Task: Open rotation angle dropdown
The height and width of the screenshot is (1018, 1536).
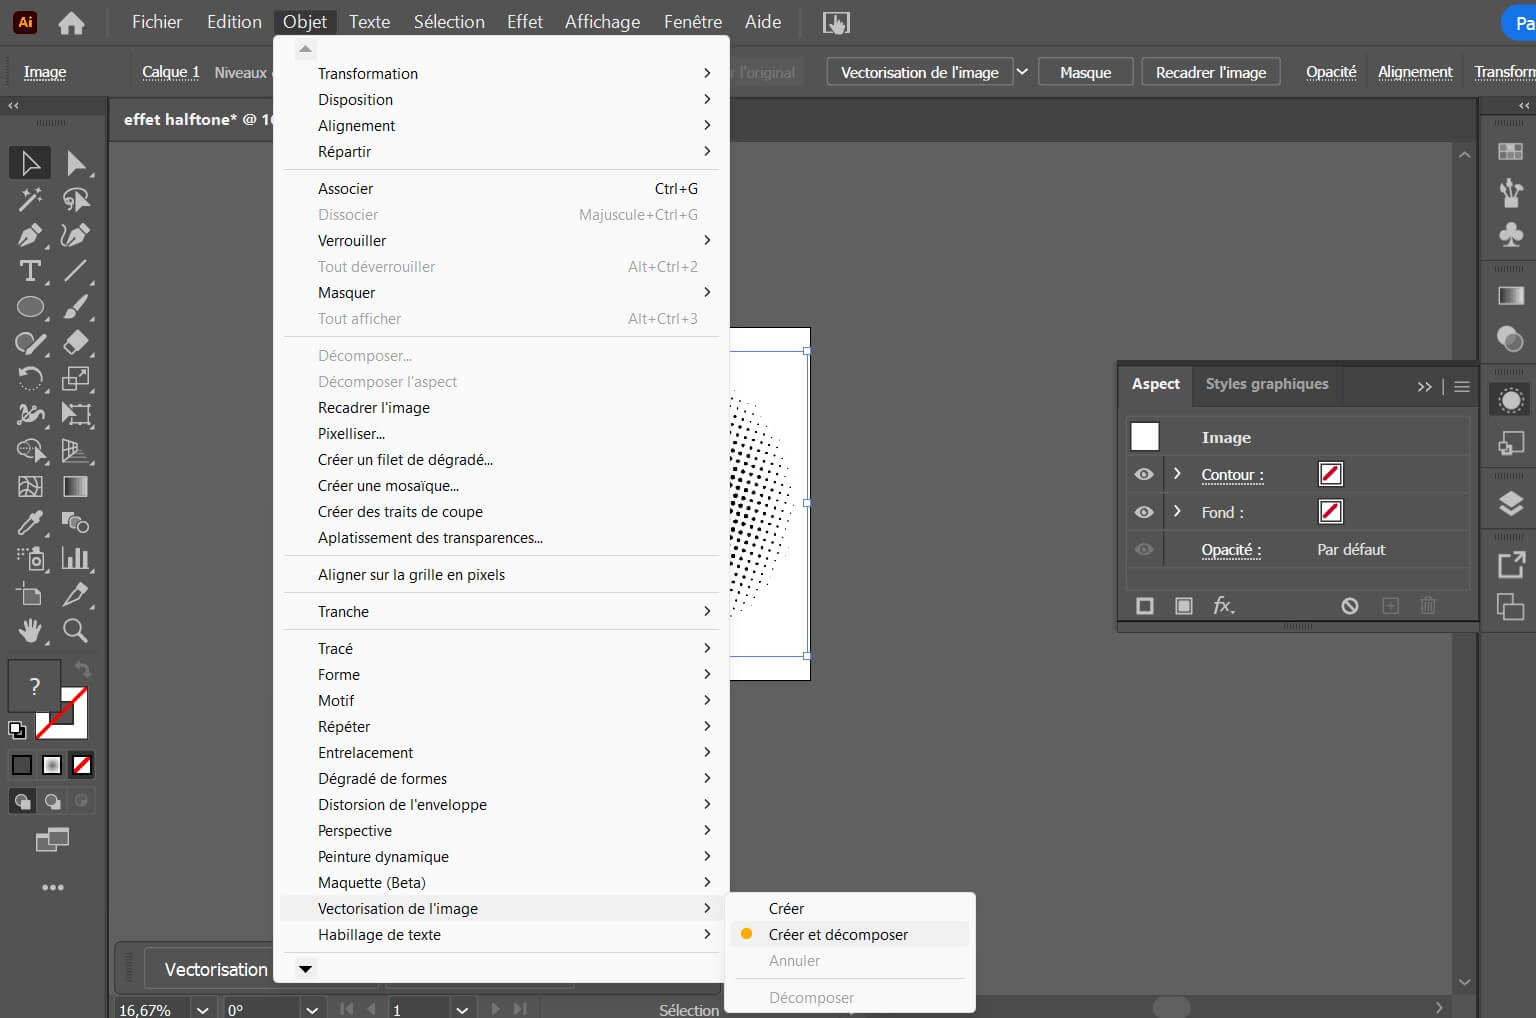Action: coord(312,1009)
